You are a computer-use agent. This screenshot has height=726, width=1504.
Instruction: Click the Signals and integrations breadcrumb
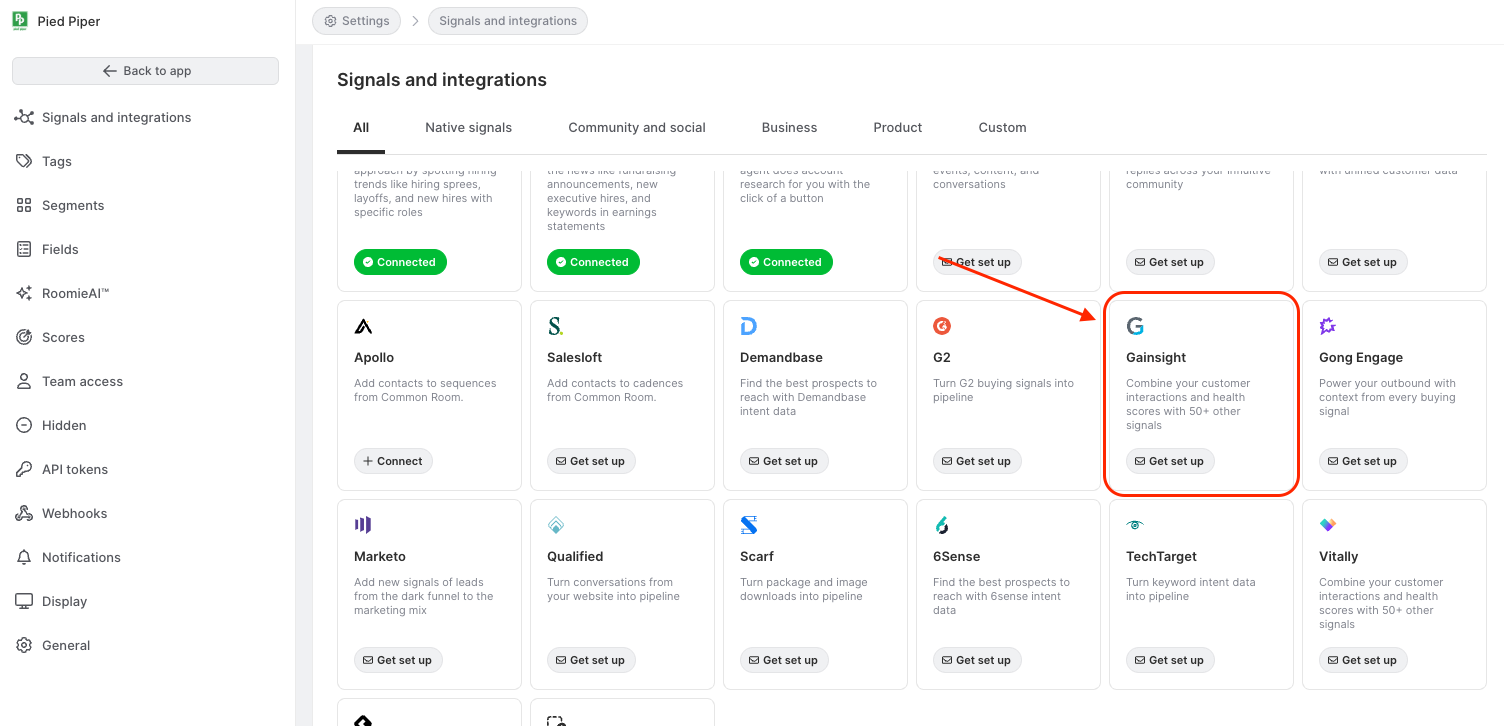[x=508, y=21]
